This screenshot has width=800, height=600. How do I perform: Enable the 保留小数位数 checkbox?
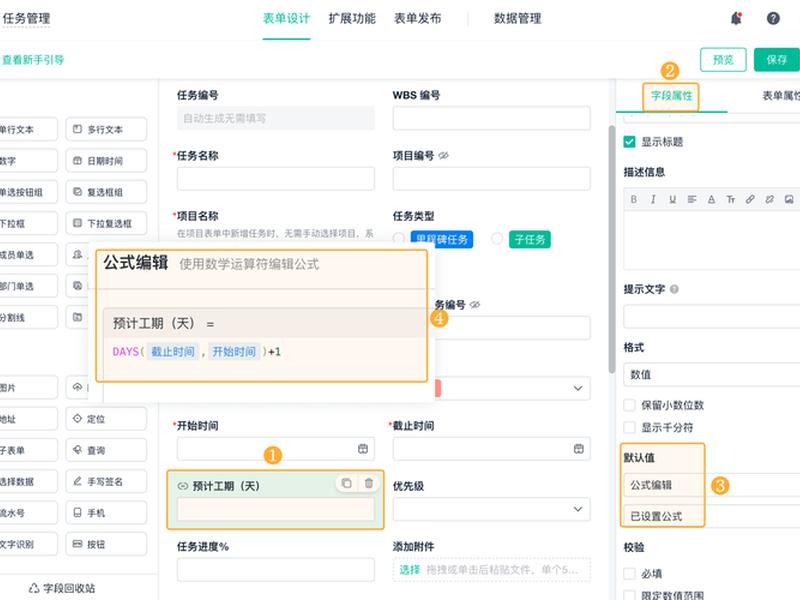coord(629,405)
